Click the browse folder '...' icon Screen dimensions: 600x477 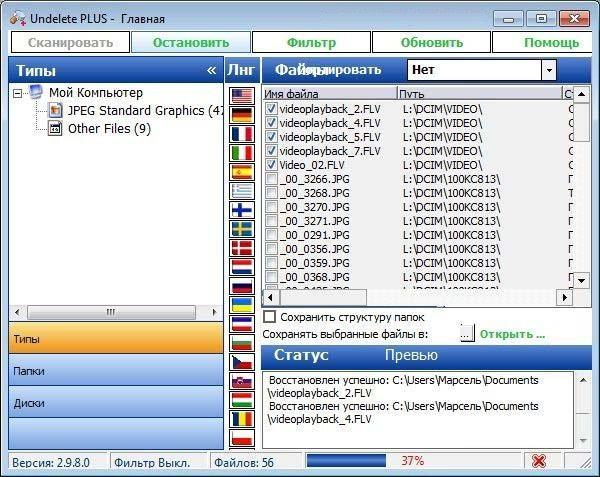coord(467,333)
